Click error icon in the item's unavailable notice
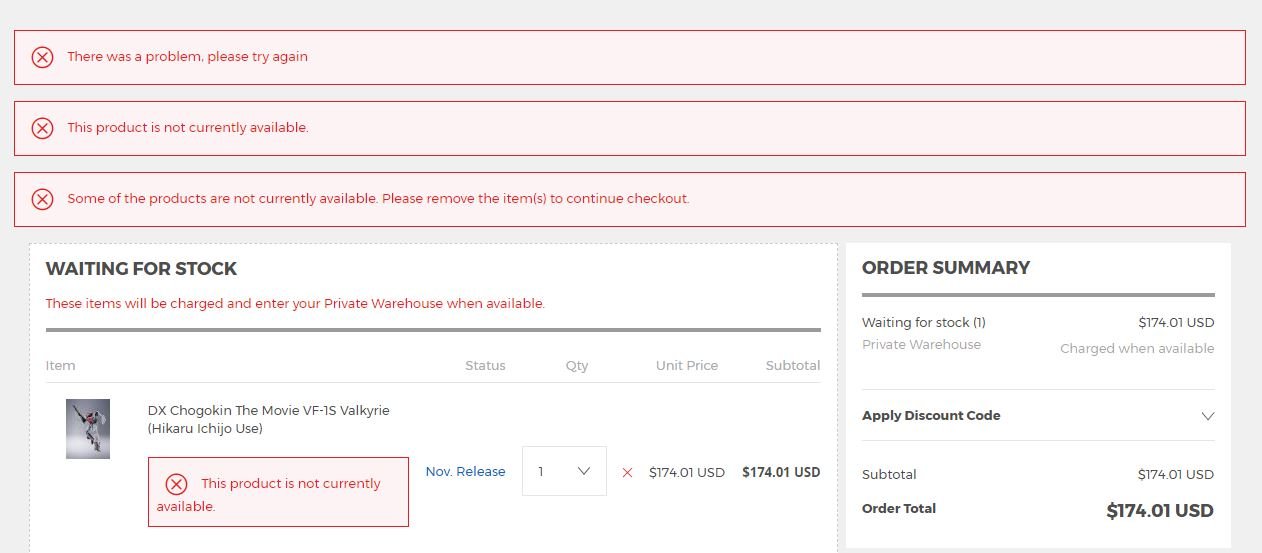This screenshot has height=553, width=1262. coord(176,484)
